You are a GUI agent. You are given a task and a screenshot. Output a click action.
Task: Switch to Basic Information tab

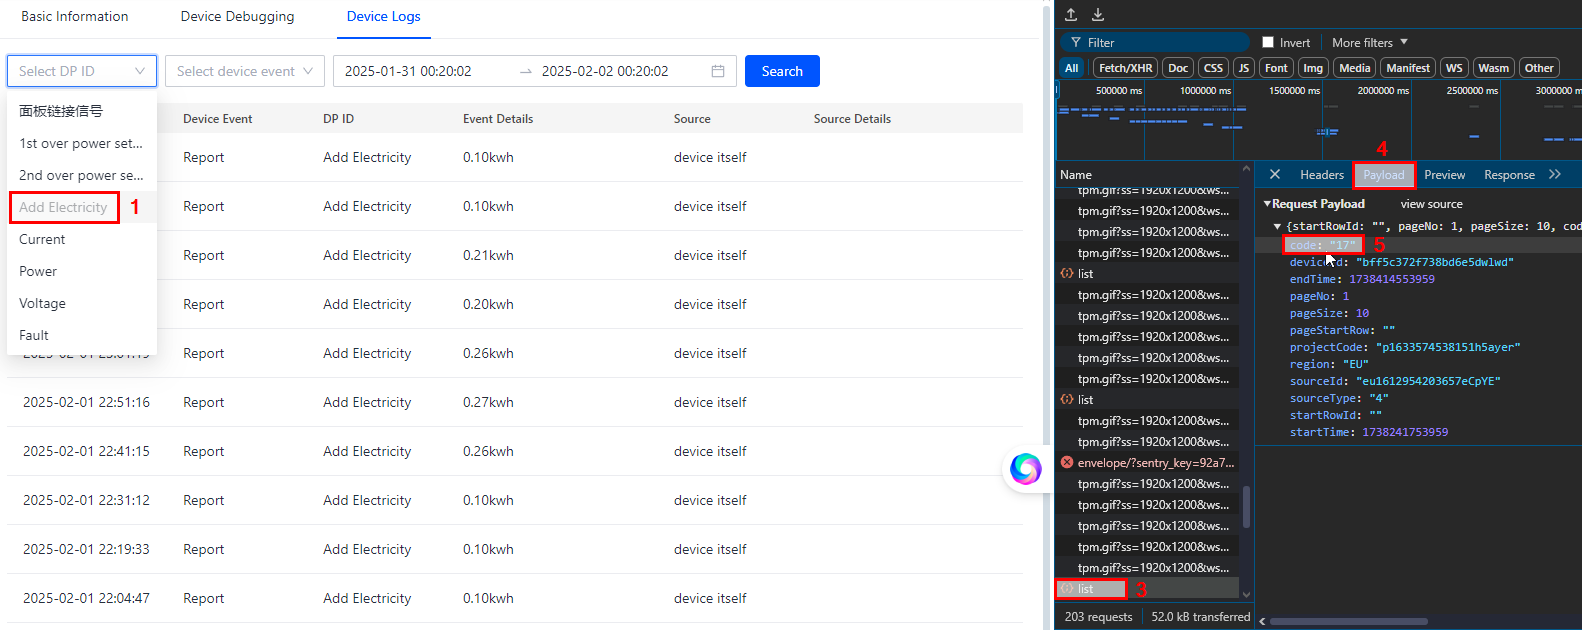click(75, 16)
